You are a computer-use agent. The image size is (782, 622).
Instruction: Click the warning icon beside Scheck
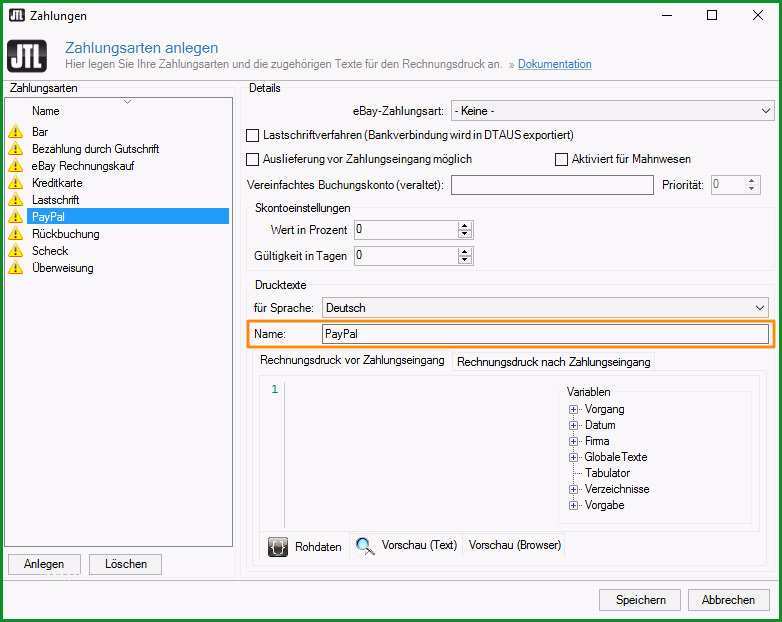15,250
